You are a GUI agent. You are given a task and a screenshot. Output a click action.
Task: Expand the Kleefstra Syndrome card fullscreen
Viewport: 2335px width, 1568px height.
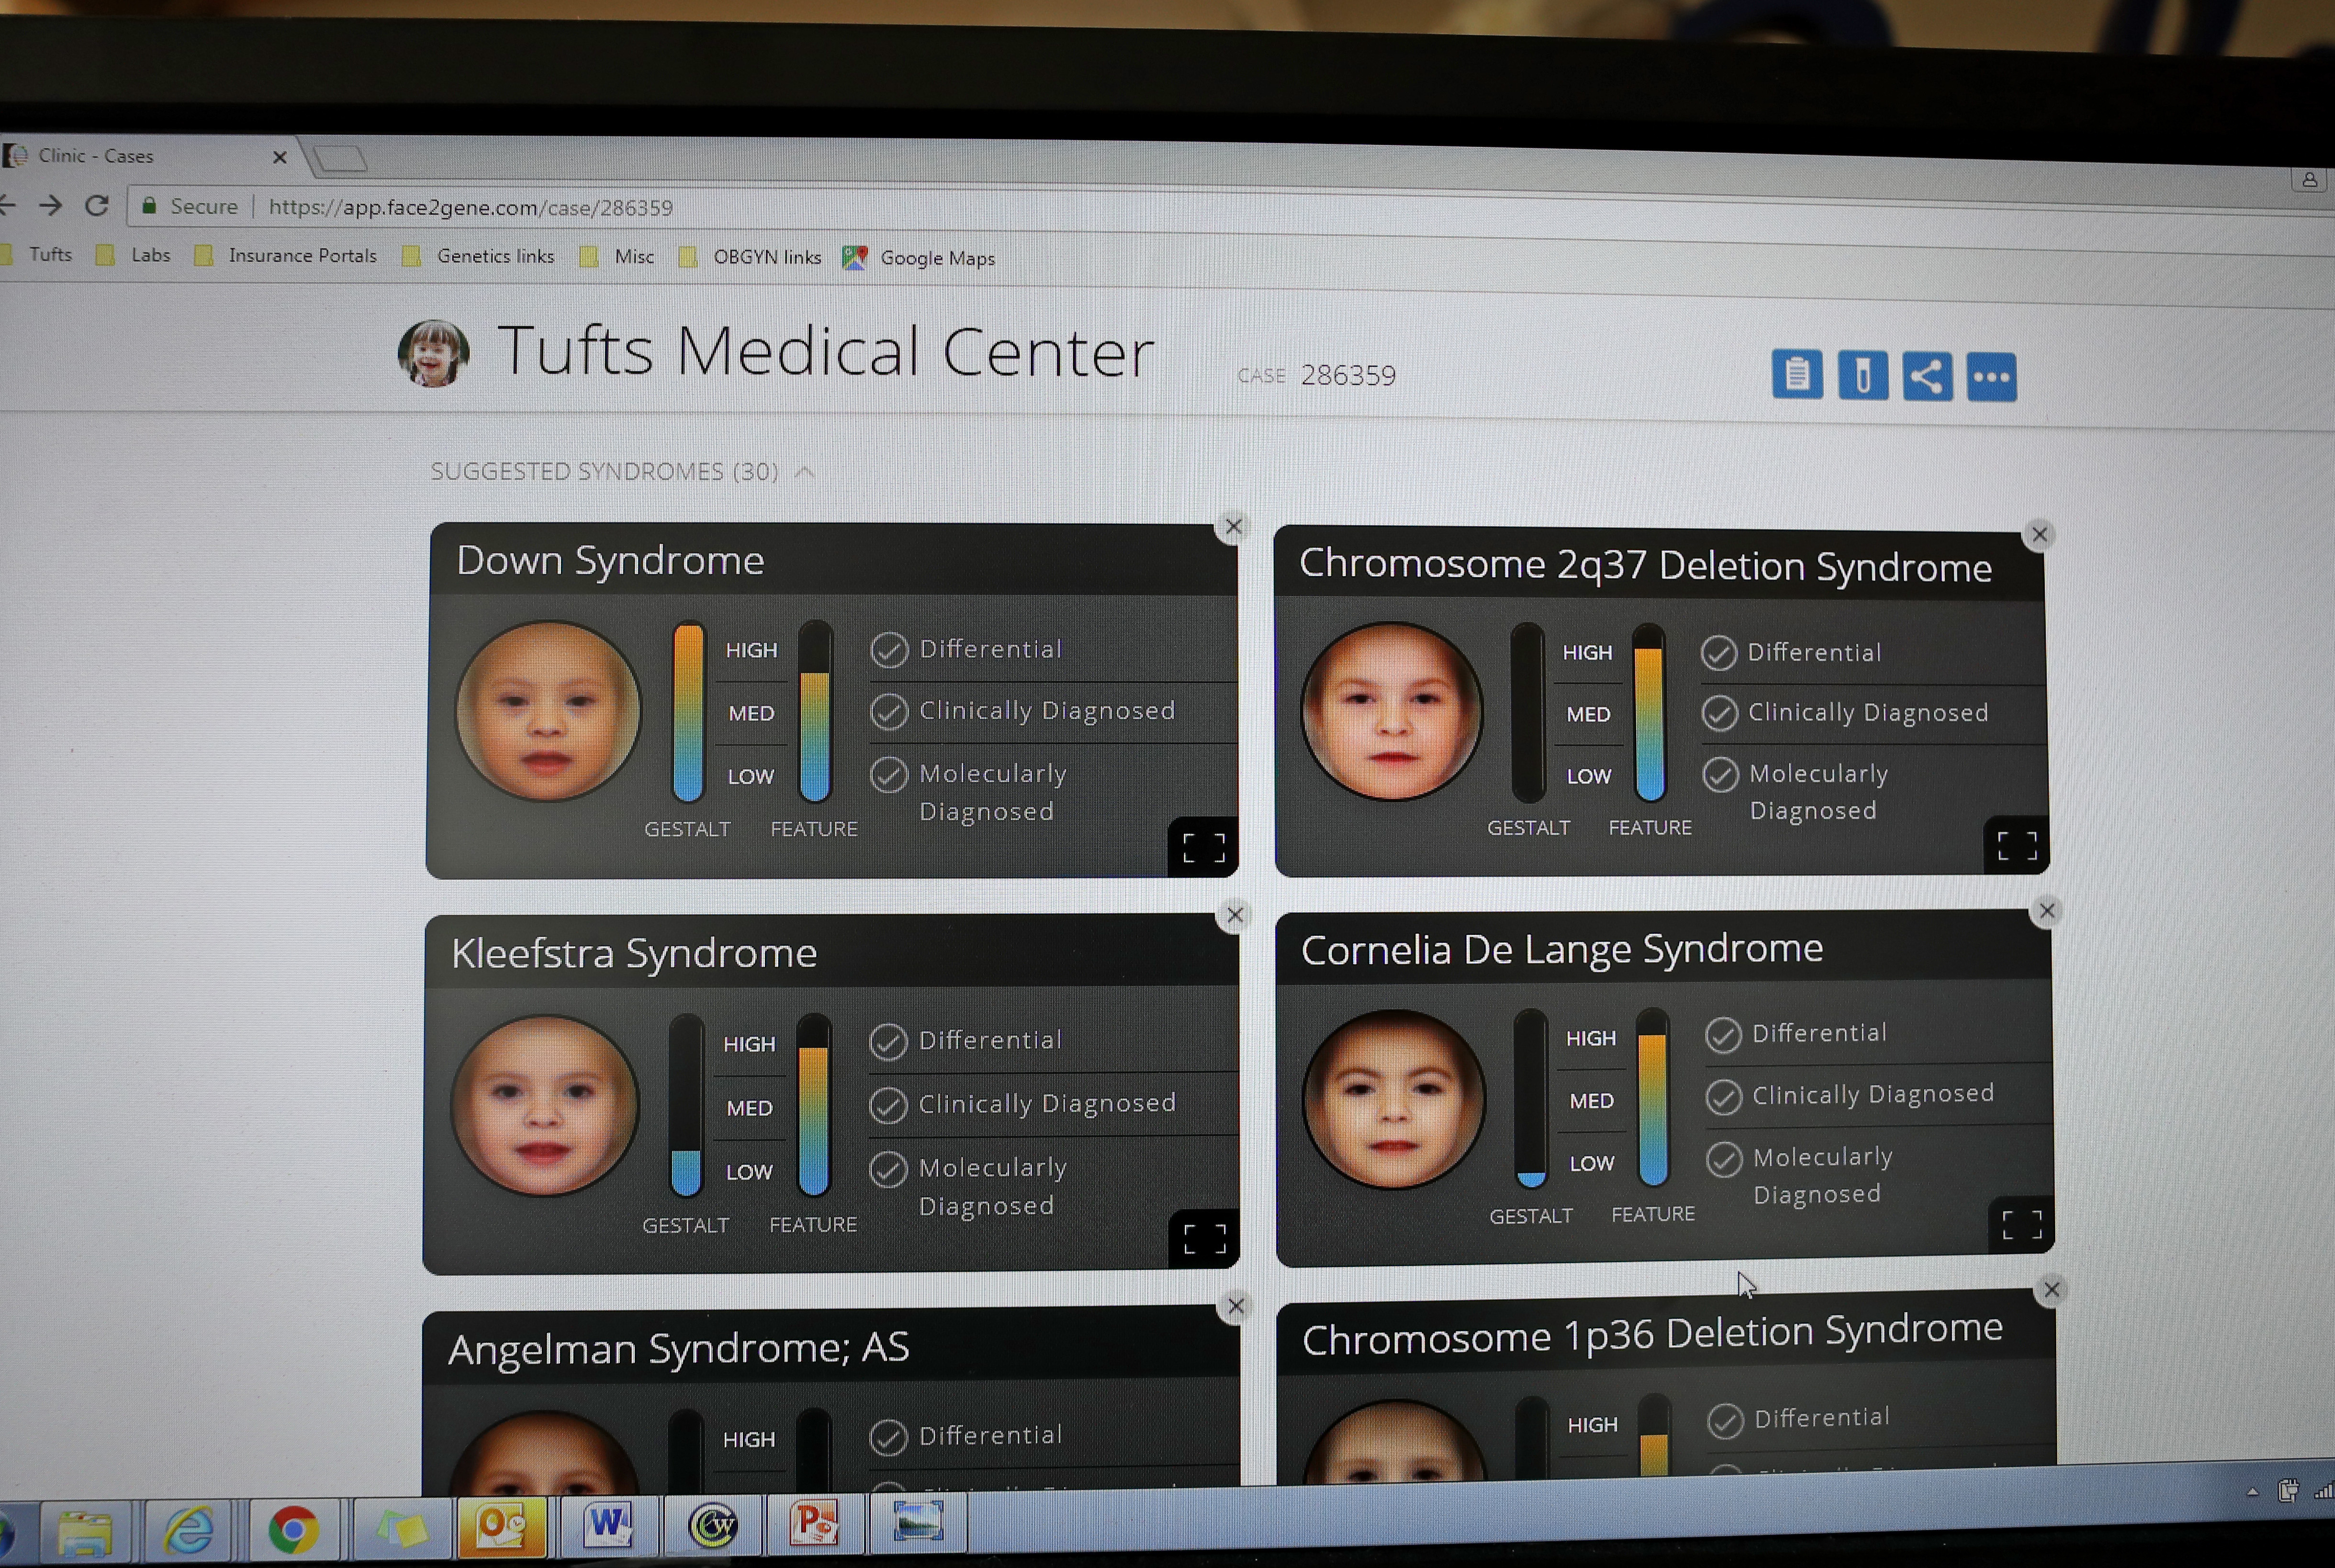[1204, 1239]
